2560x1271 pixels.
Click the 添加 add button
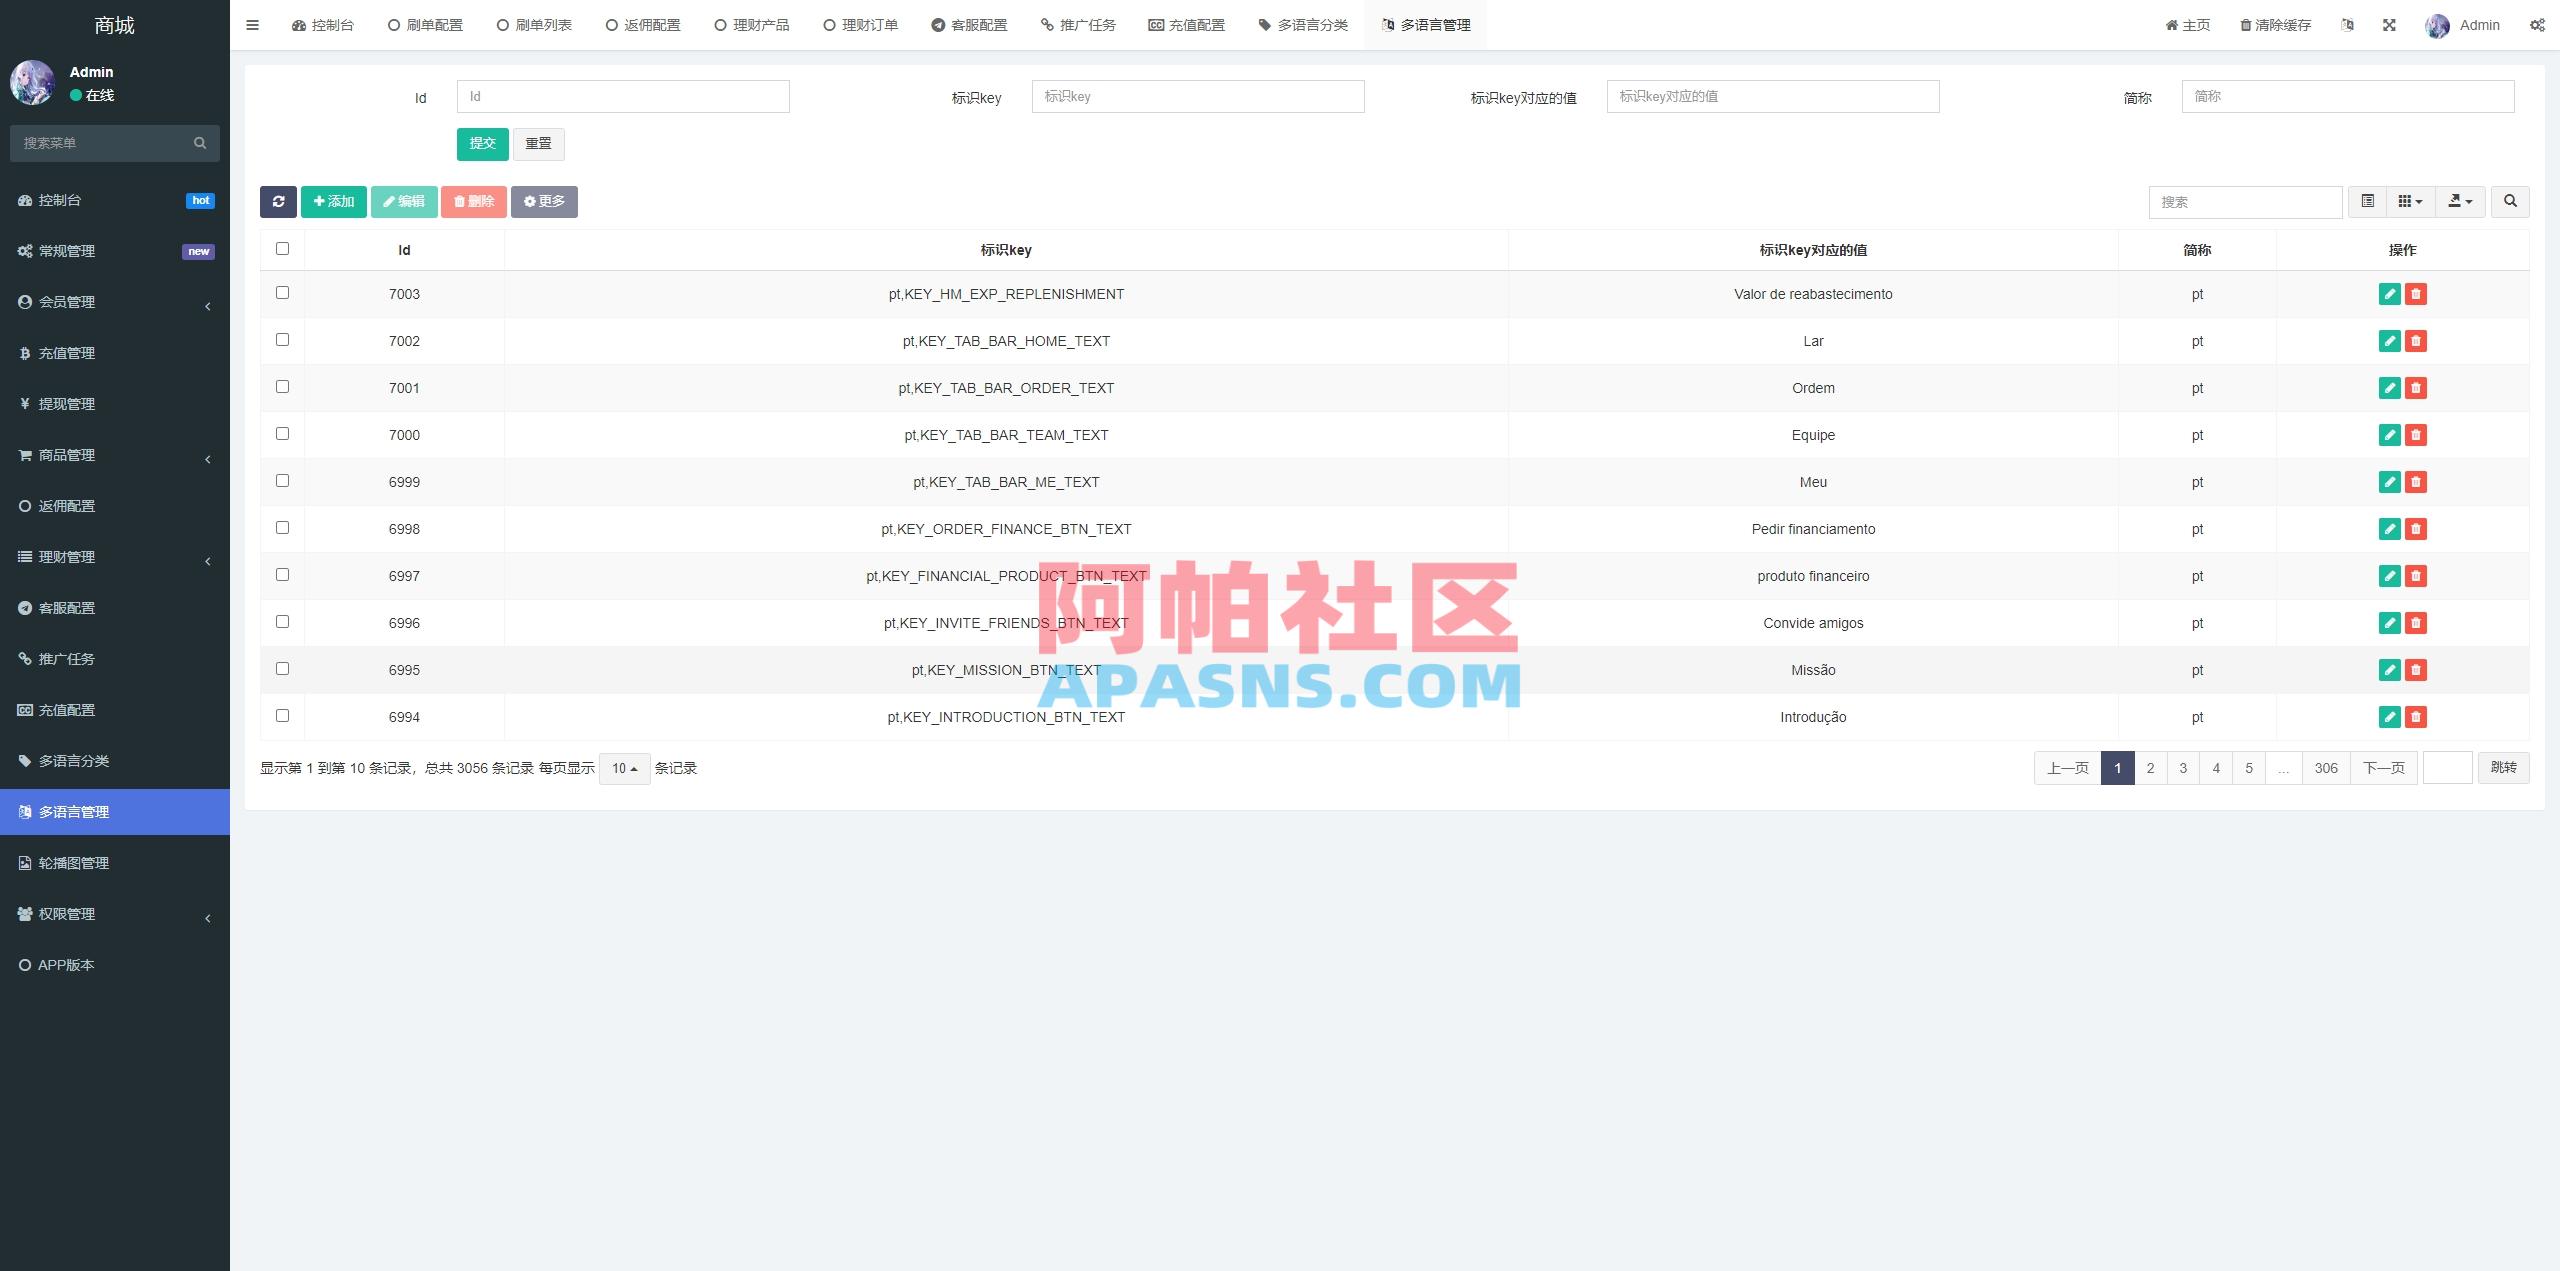(334, 201)
